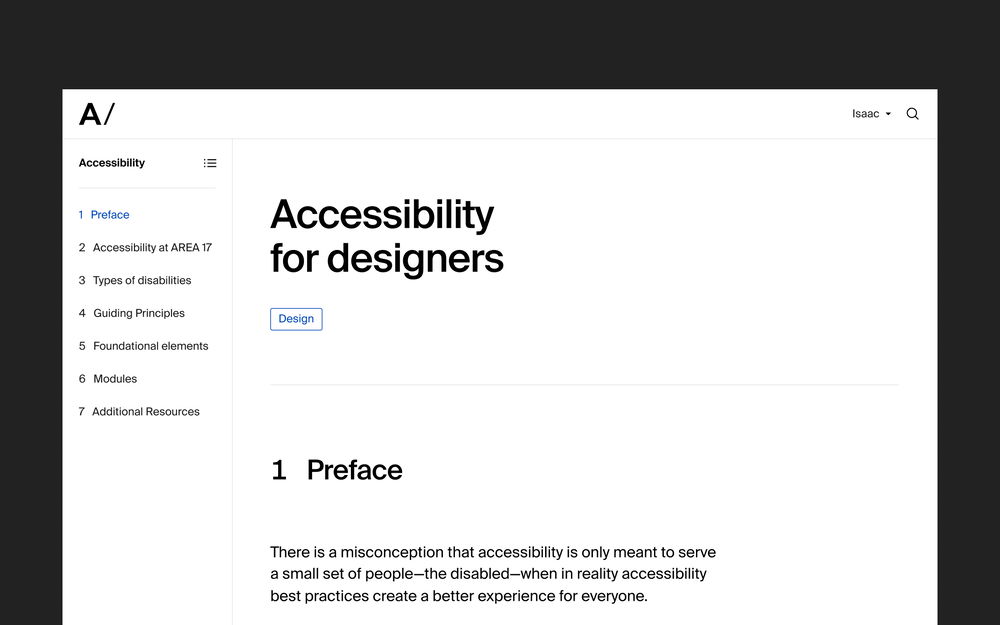Go to Additional Resources
This screenshot has width=1000, height=625.
click(145, 412)
